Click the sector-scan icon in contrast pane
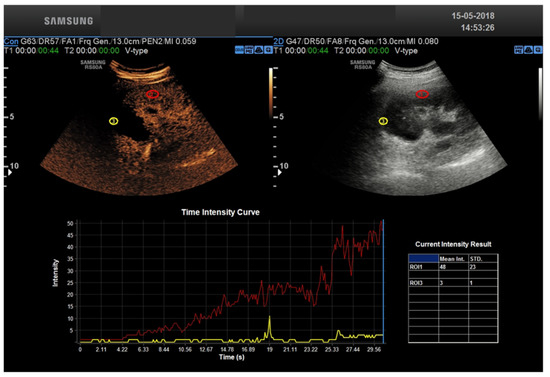The image size is (550, 377). pyautogui.click(x=259, y=50)
